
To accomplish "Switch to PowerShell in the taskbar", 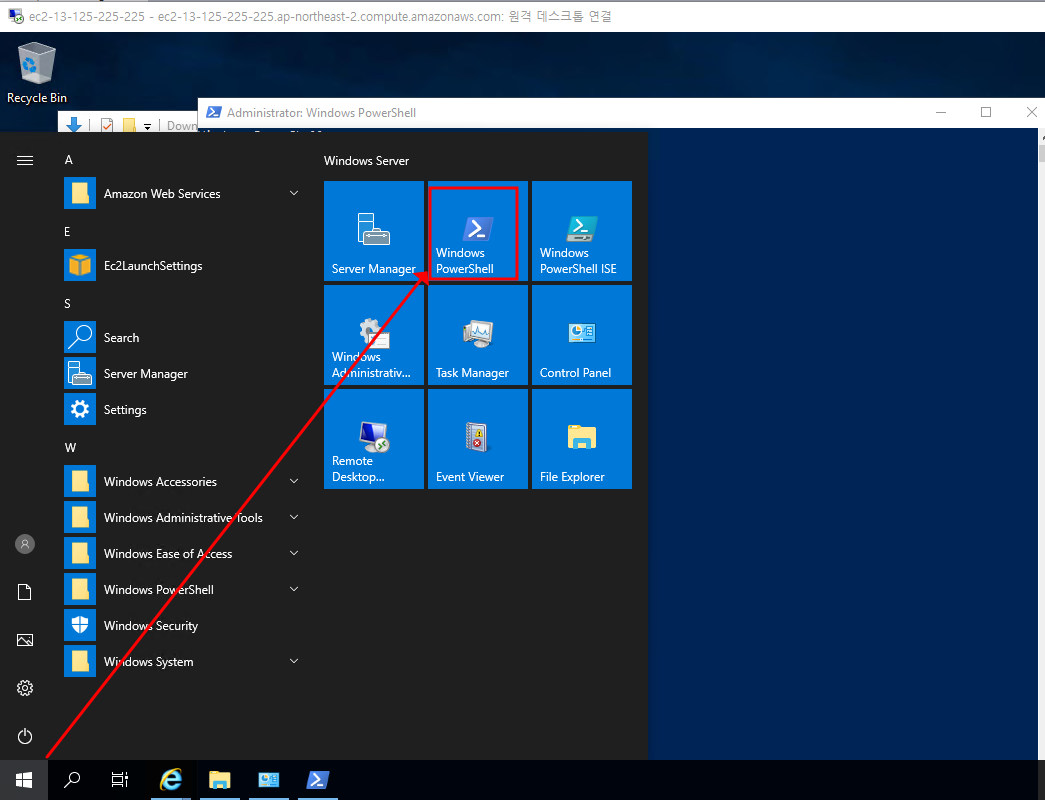I will click(318, 780).
